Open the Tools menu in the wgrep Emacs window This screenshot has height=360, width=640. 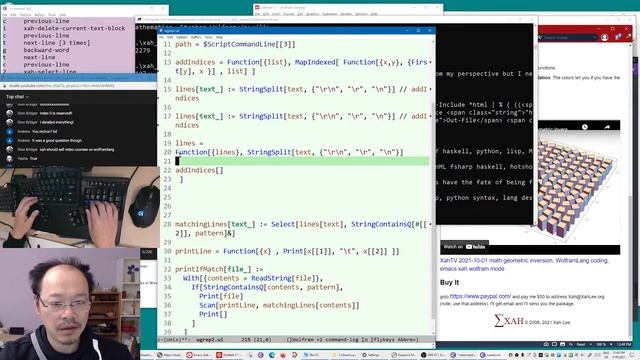pos(209,37)
